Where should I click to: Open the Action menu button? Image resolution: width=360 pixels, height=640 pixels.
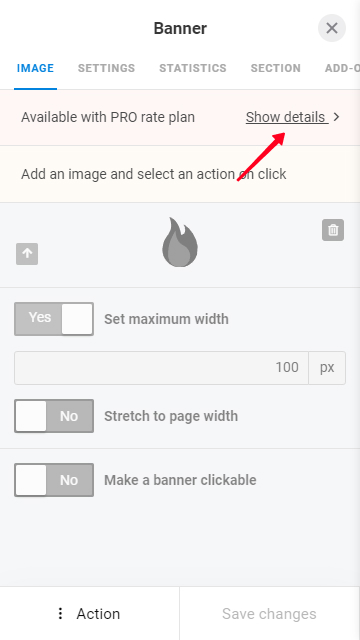click(89, 613)
